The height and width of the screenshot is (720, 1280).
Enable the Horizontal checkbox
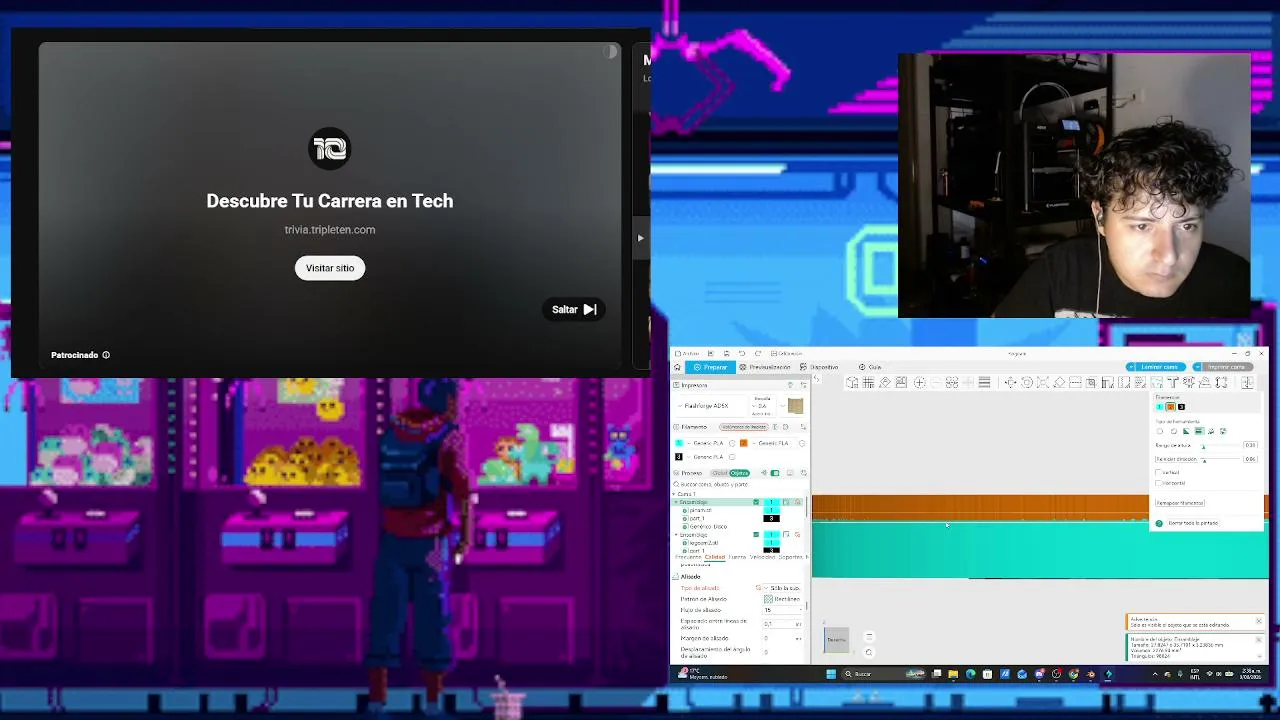click(x=1158, y=483)
